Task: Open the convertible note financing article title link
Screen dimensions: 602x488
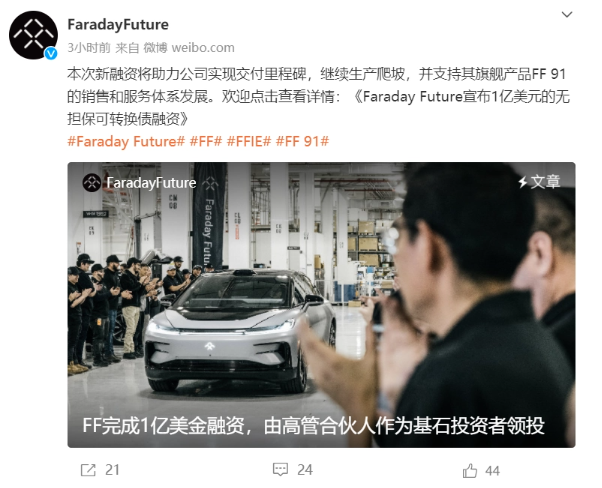Action: (x=318, y=108)
